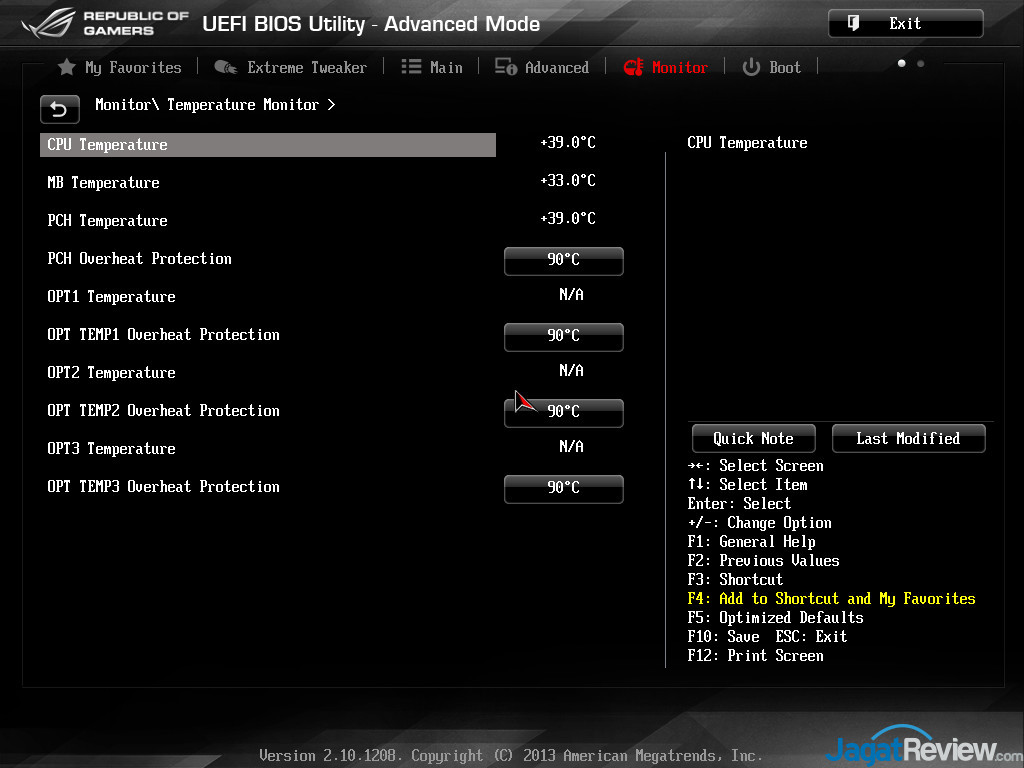Click the MB temperature value +33.0°C
Viewport: 1024px width, 768px height.
[x=568, y=180]
